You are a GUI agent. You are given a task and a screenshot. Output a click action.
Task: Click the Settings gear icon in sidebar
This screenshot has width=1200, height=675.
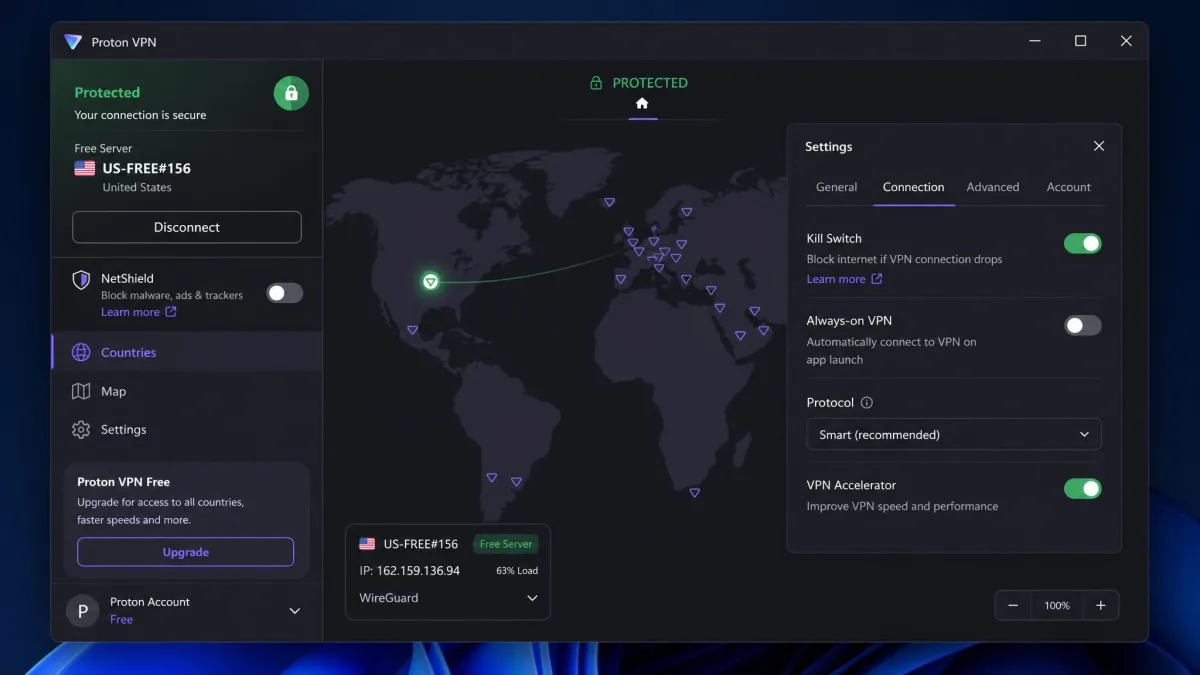click(81, 429)
